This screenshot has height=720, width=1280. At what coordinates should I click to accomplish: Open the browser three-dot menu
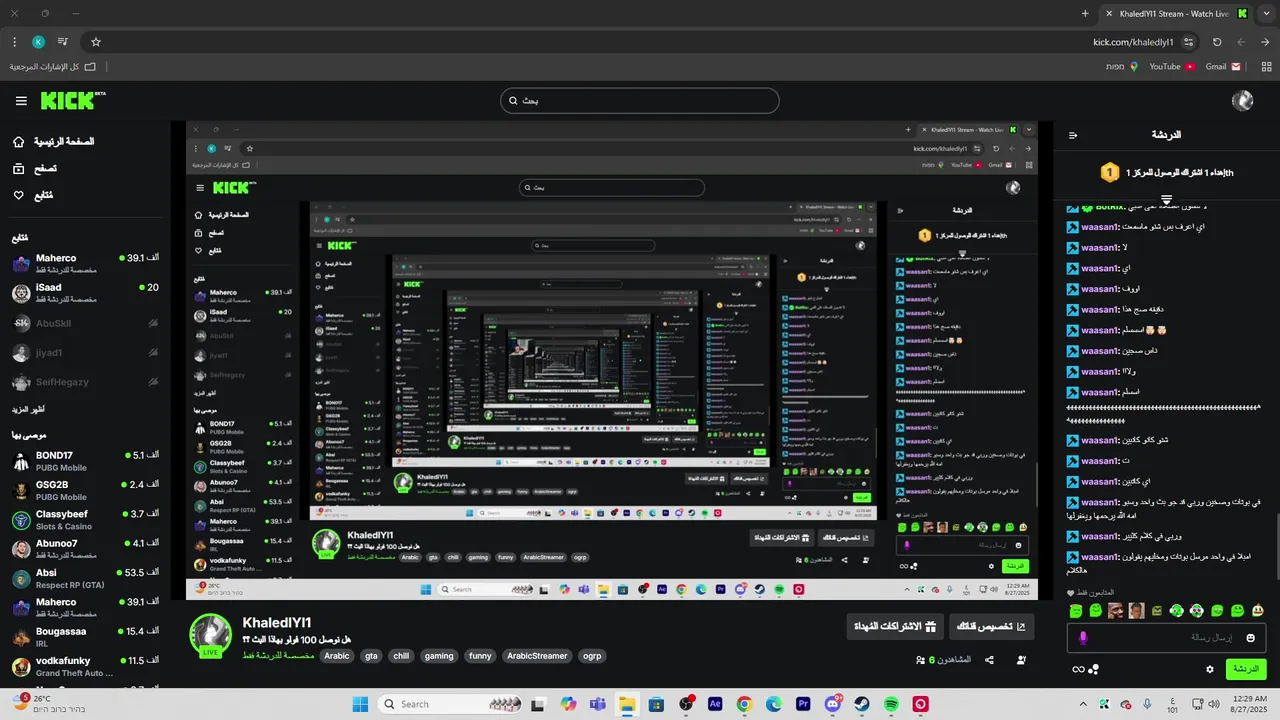click(x=14, y=42)
